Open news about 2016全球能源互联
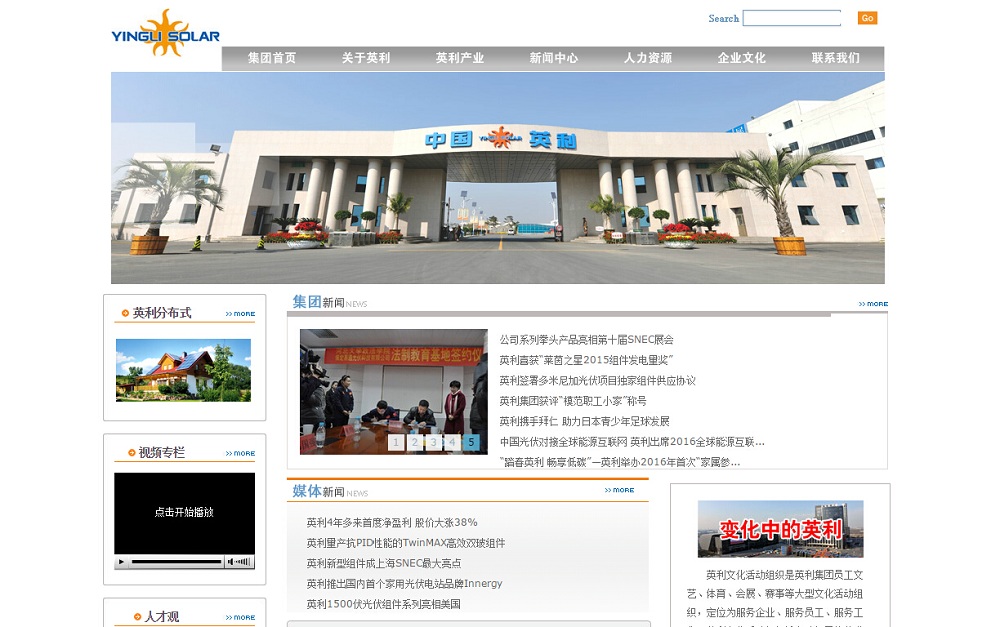 click(631, 442)
